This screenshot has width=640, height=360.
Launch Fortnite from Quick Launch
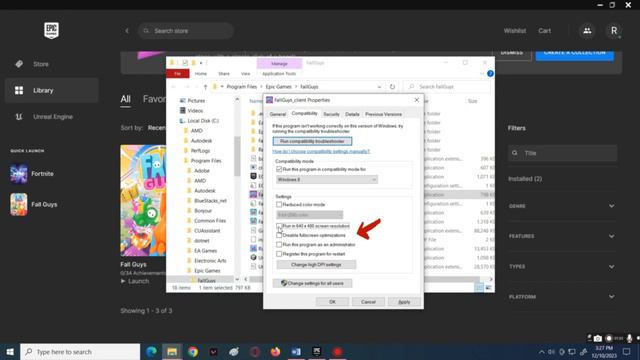point(33,174)
